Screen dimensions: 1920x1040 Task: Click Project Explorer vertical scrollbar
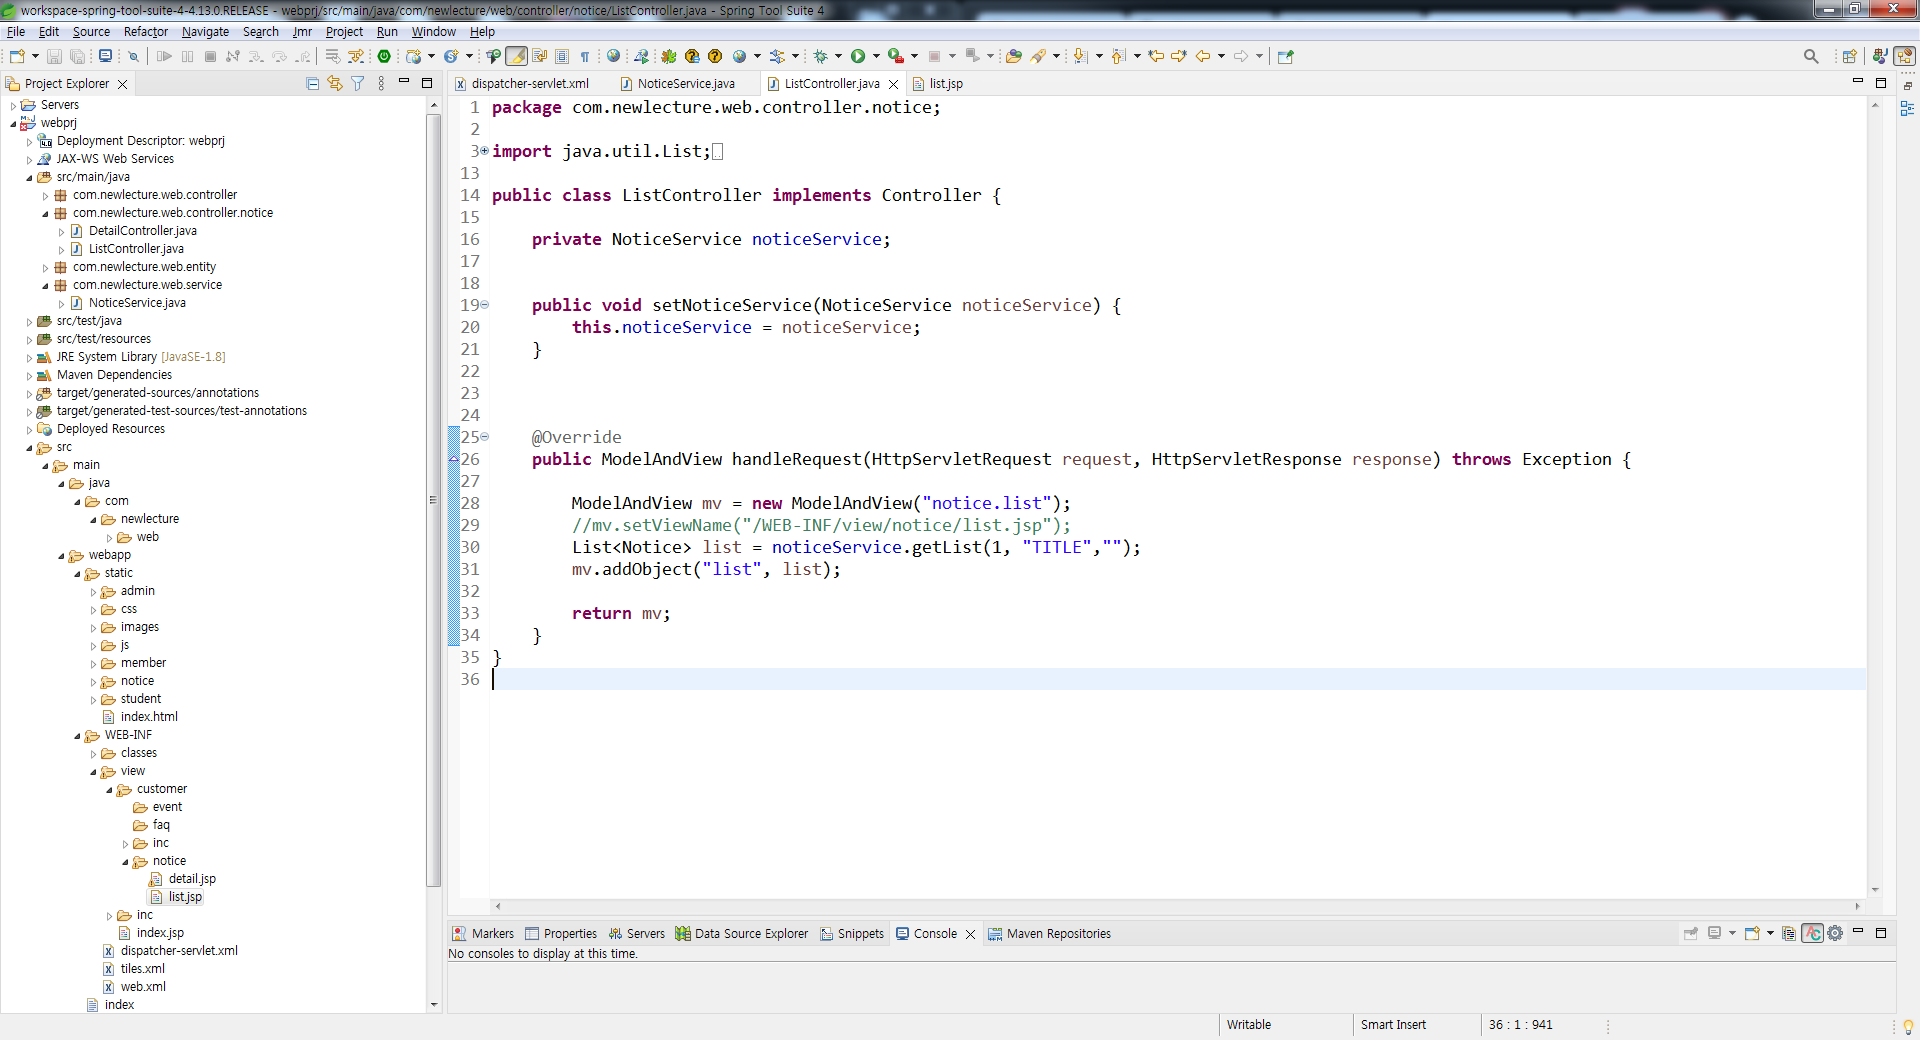pos(433,500)
